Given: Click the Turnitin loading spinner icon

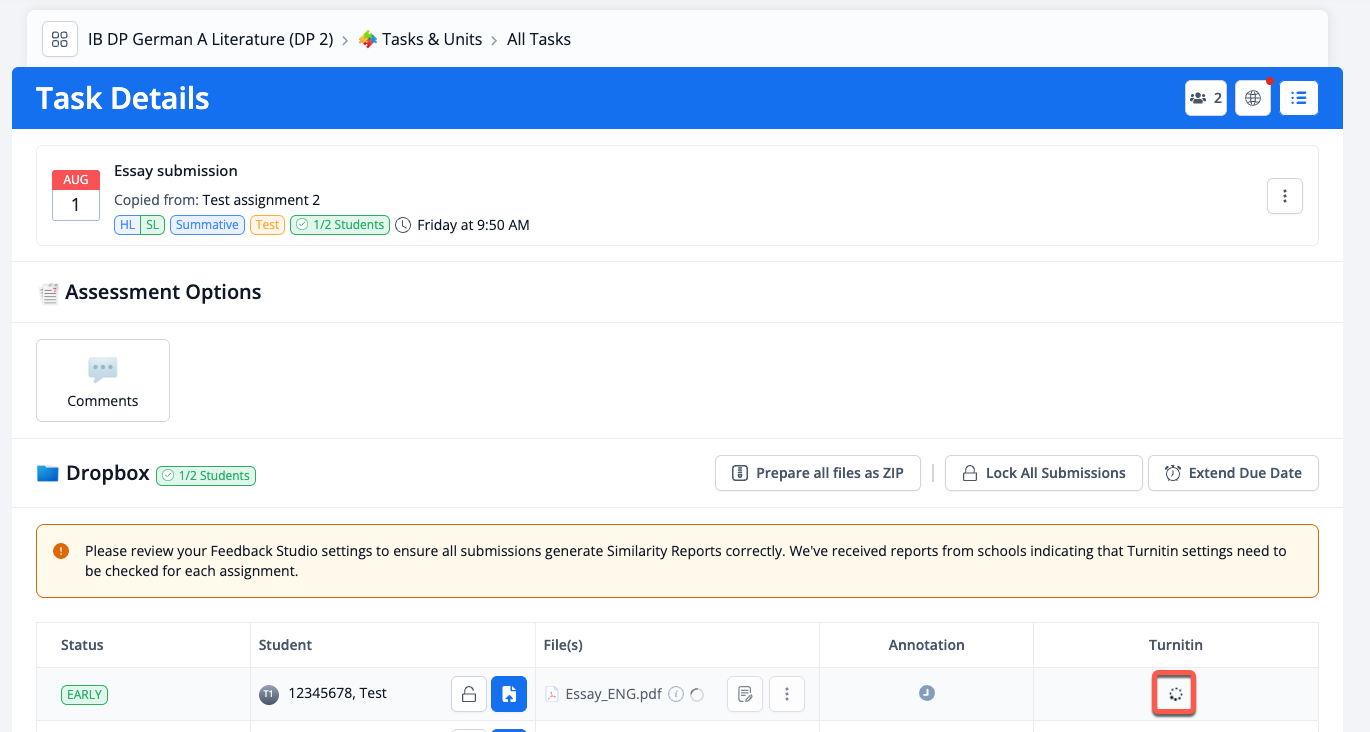Looking at the screenshot, I should (x=1175, y=694).
